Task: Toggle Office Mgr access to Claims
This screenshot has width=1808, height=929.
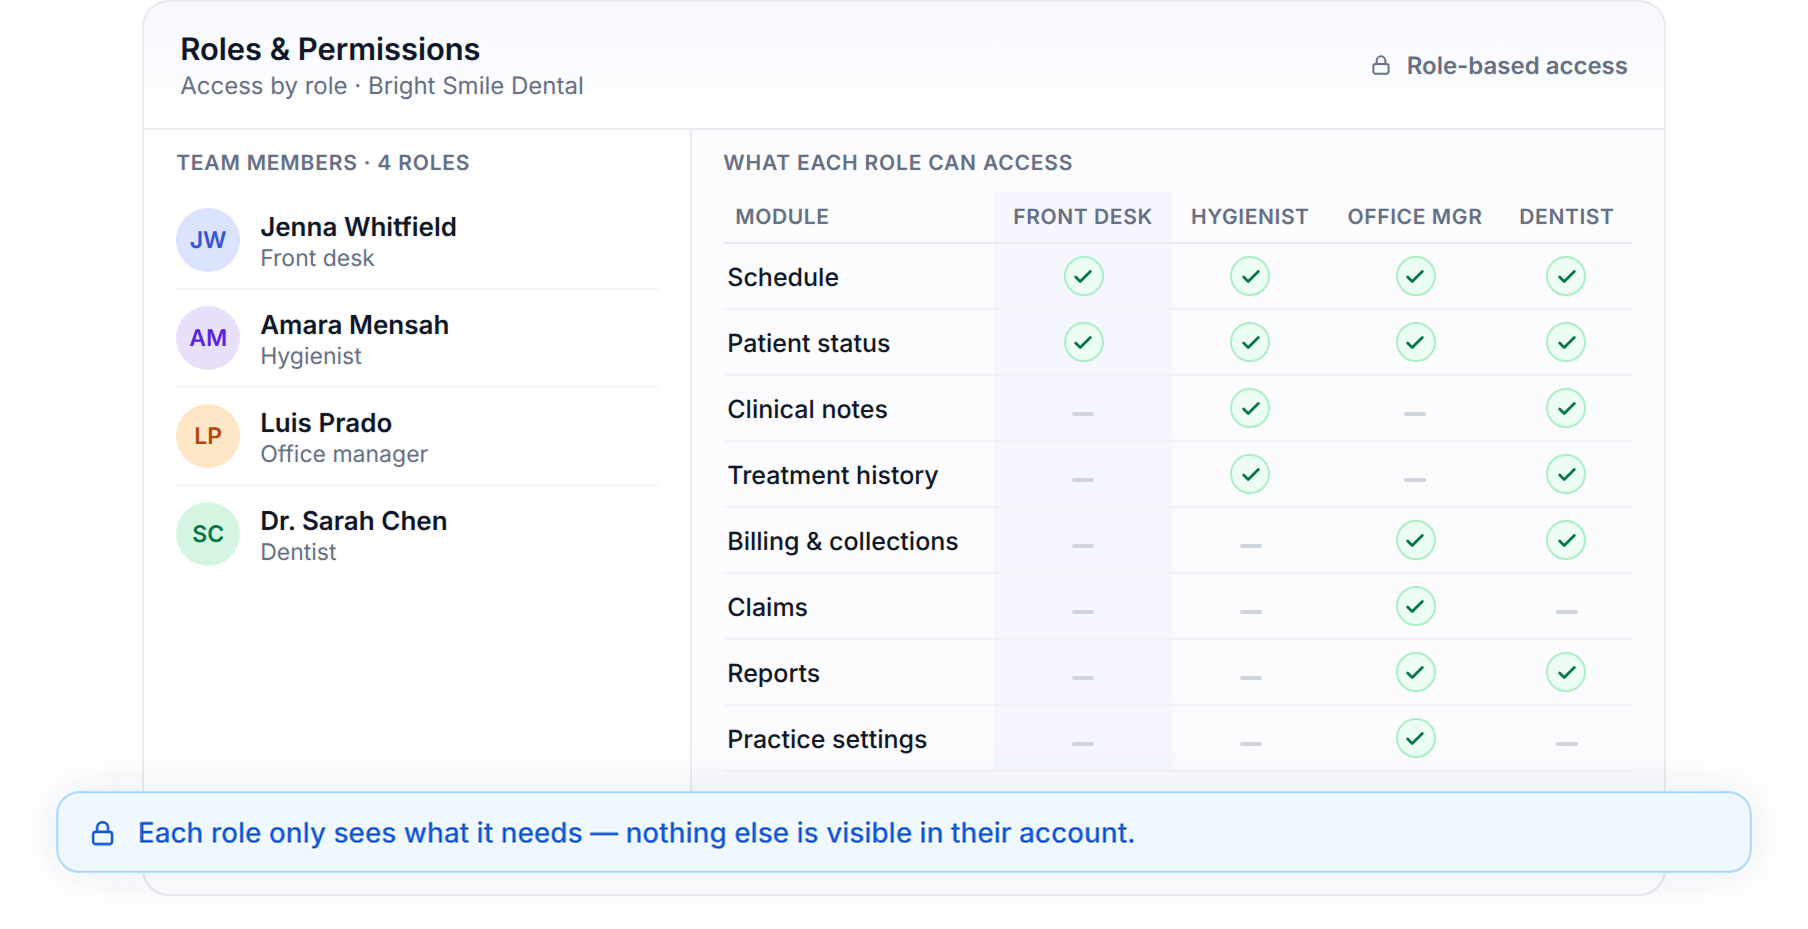Action: pyautogui.click(x=1415, y=606)
